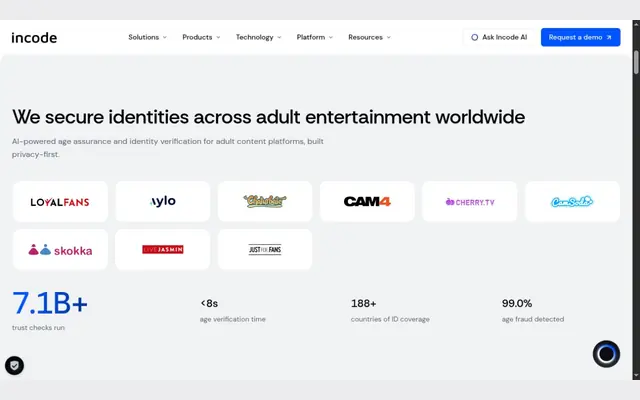Select the Aylo logo card
Viewport: 640px width, 400px height.
click(x=162, y=202)
